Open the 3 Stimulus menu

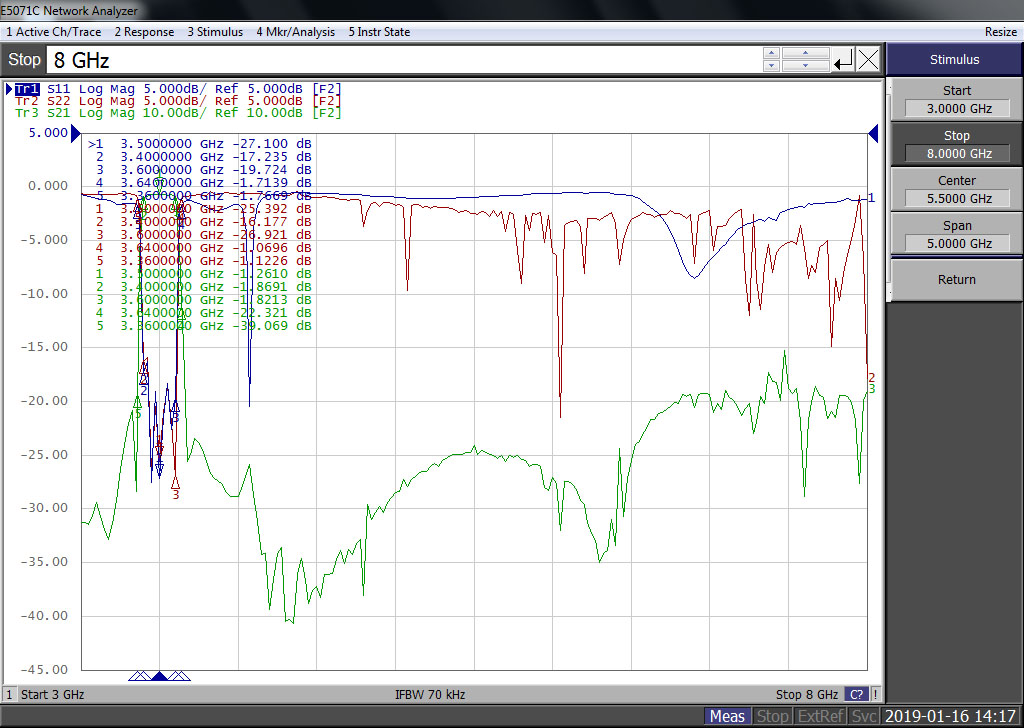(215, 32)
